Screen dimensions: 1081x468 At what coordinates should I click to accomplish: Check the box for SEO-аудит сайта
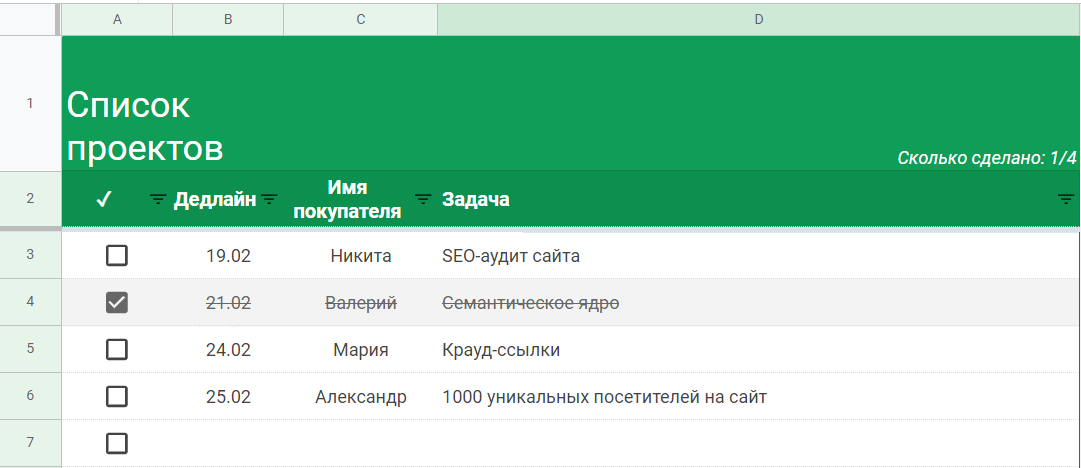click(117, 256)
